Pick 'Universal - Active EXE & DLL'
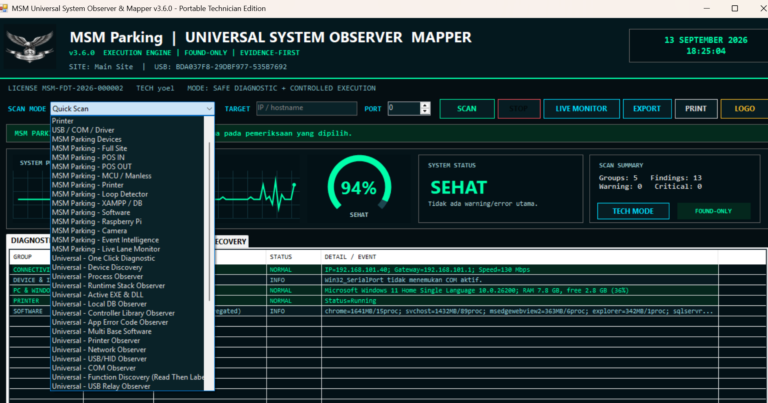The width and height of the screenshot is (768, 403). [x=97, y=295]
